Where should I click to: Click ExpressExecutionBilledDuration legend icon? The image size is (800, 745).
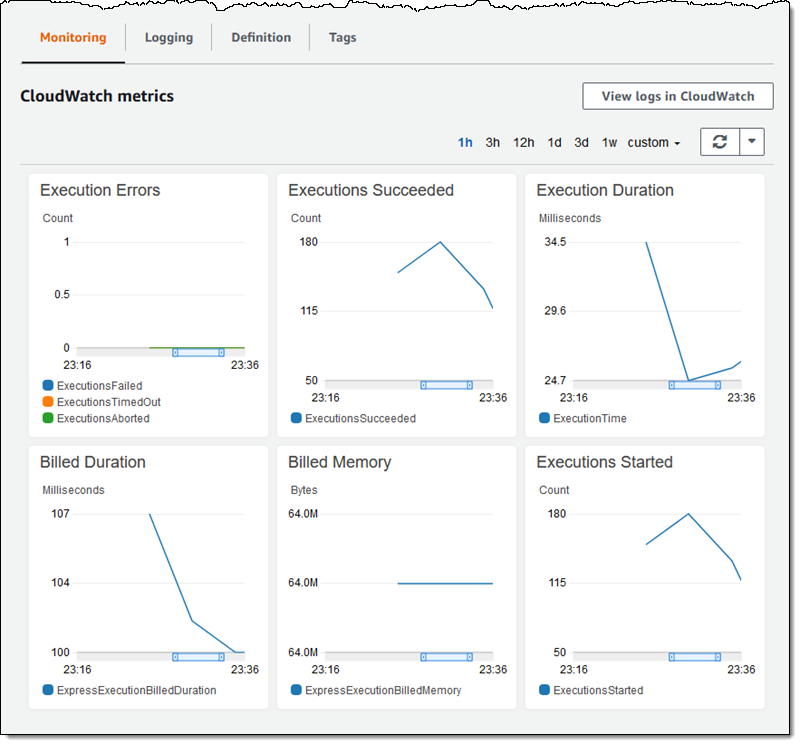point(48,690)
